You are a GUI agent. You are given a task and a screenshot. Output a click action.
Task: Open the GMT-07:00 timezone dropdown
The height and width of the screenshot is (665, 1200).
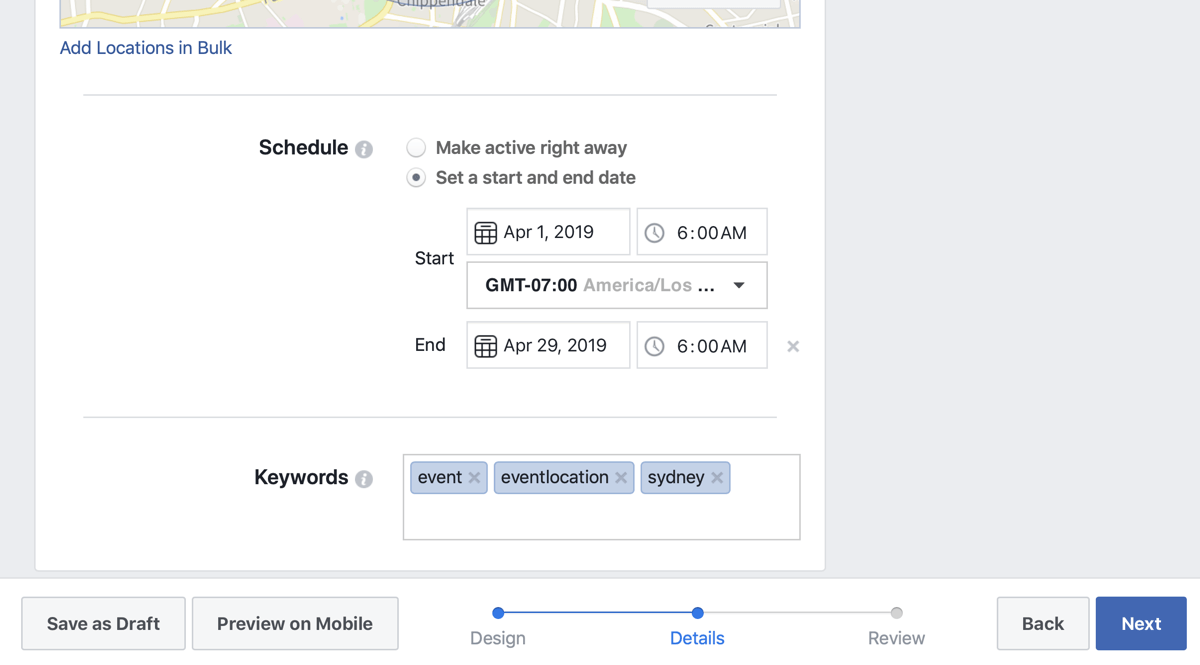pos(616,285)
